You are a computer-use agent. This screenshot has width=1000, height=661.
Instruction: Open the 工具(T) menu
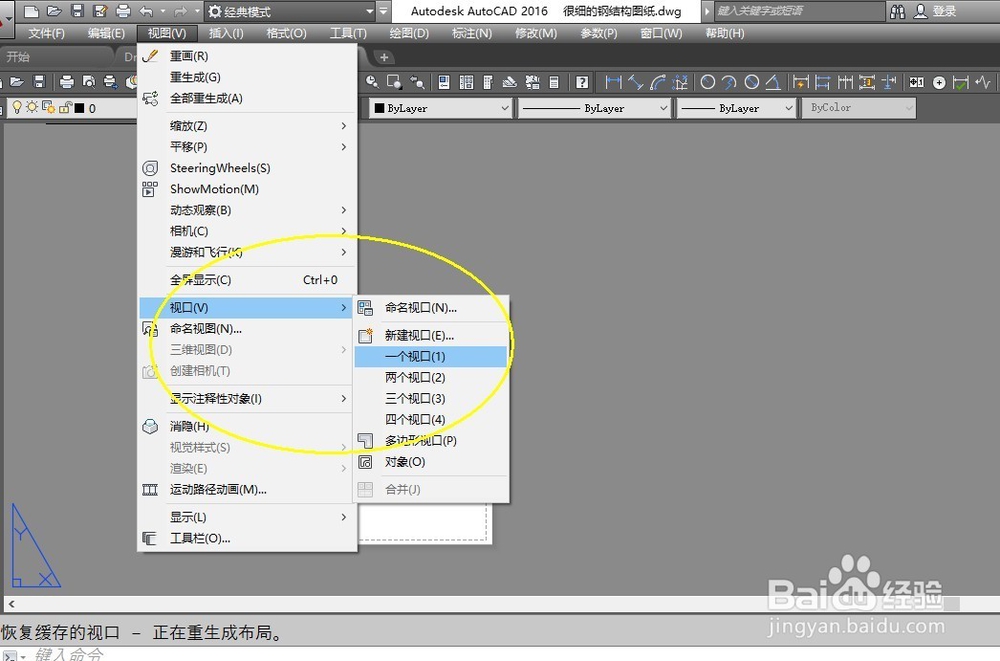point(348,33)
